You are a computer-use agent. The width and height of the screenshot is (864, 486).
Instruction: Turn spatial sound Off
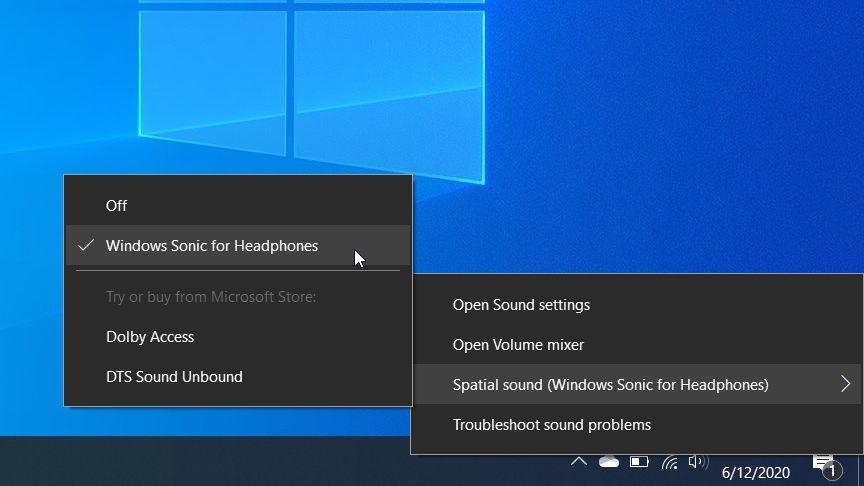point(237,206)
